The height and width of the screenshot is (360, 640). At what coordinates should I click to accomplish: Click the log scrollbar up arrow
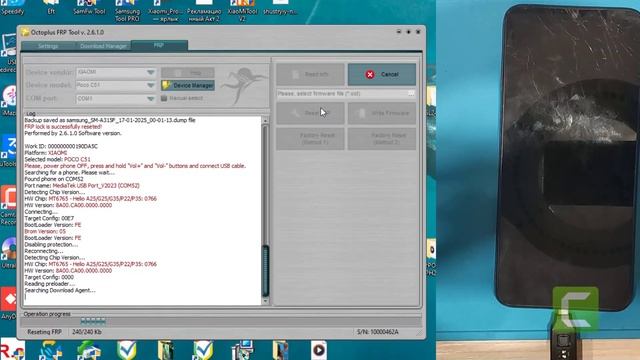point(265,120)
